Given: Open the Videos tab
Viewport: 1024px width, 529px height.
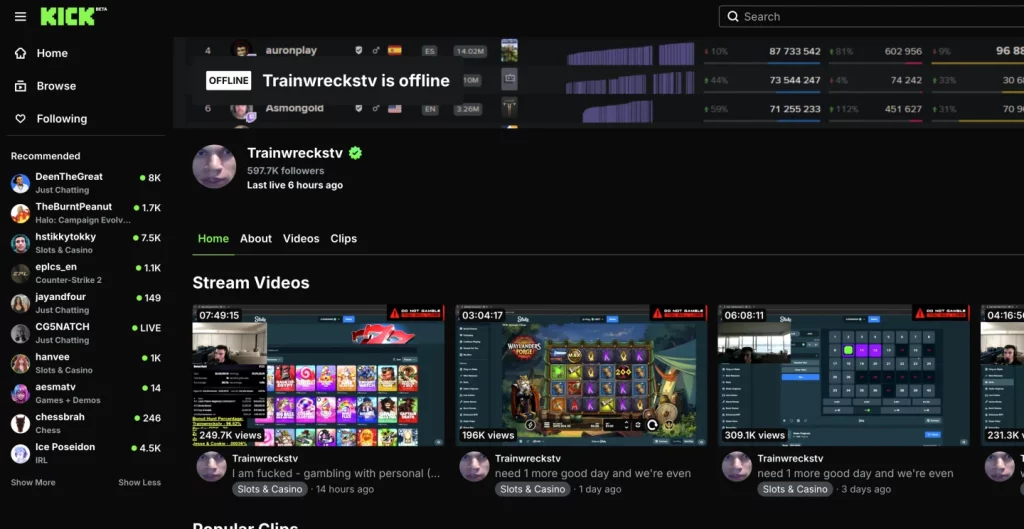Looking at the screenshot, I should (x=301, y=238).
